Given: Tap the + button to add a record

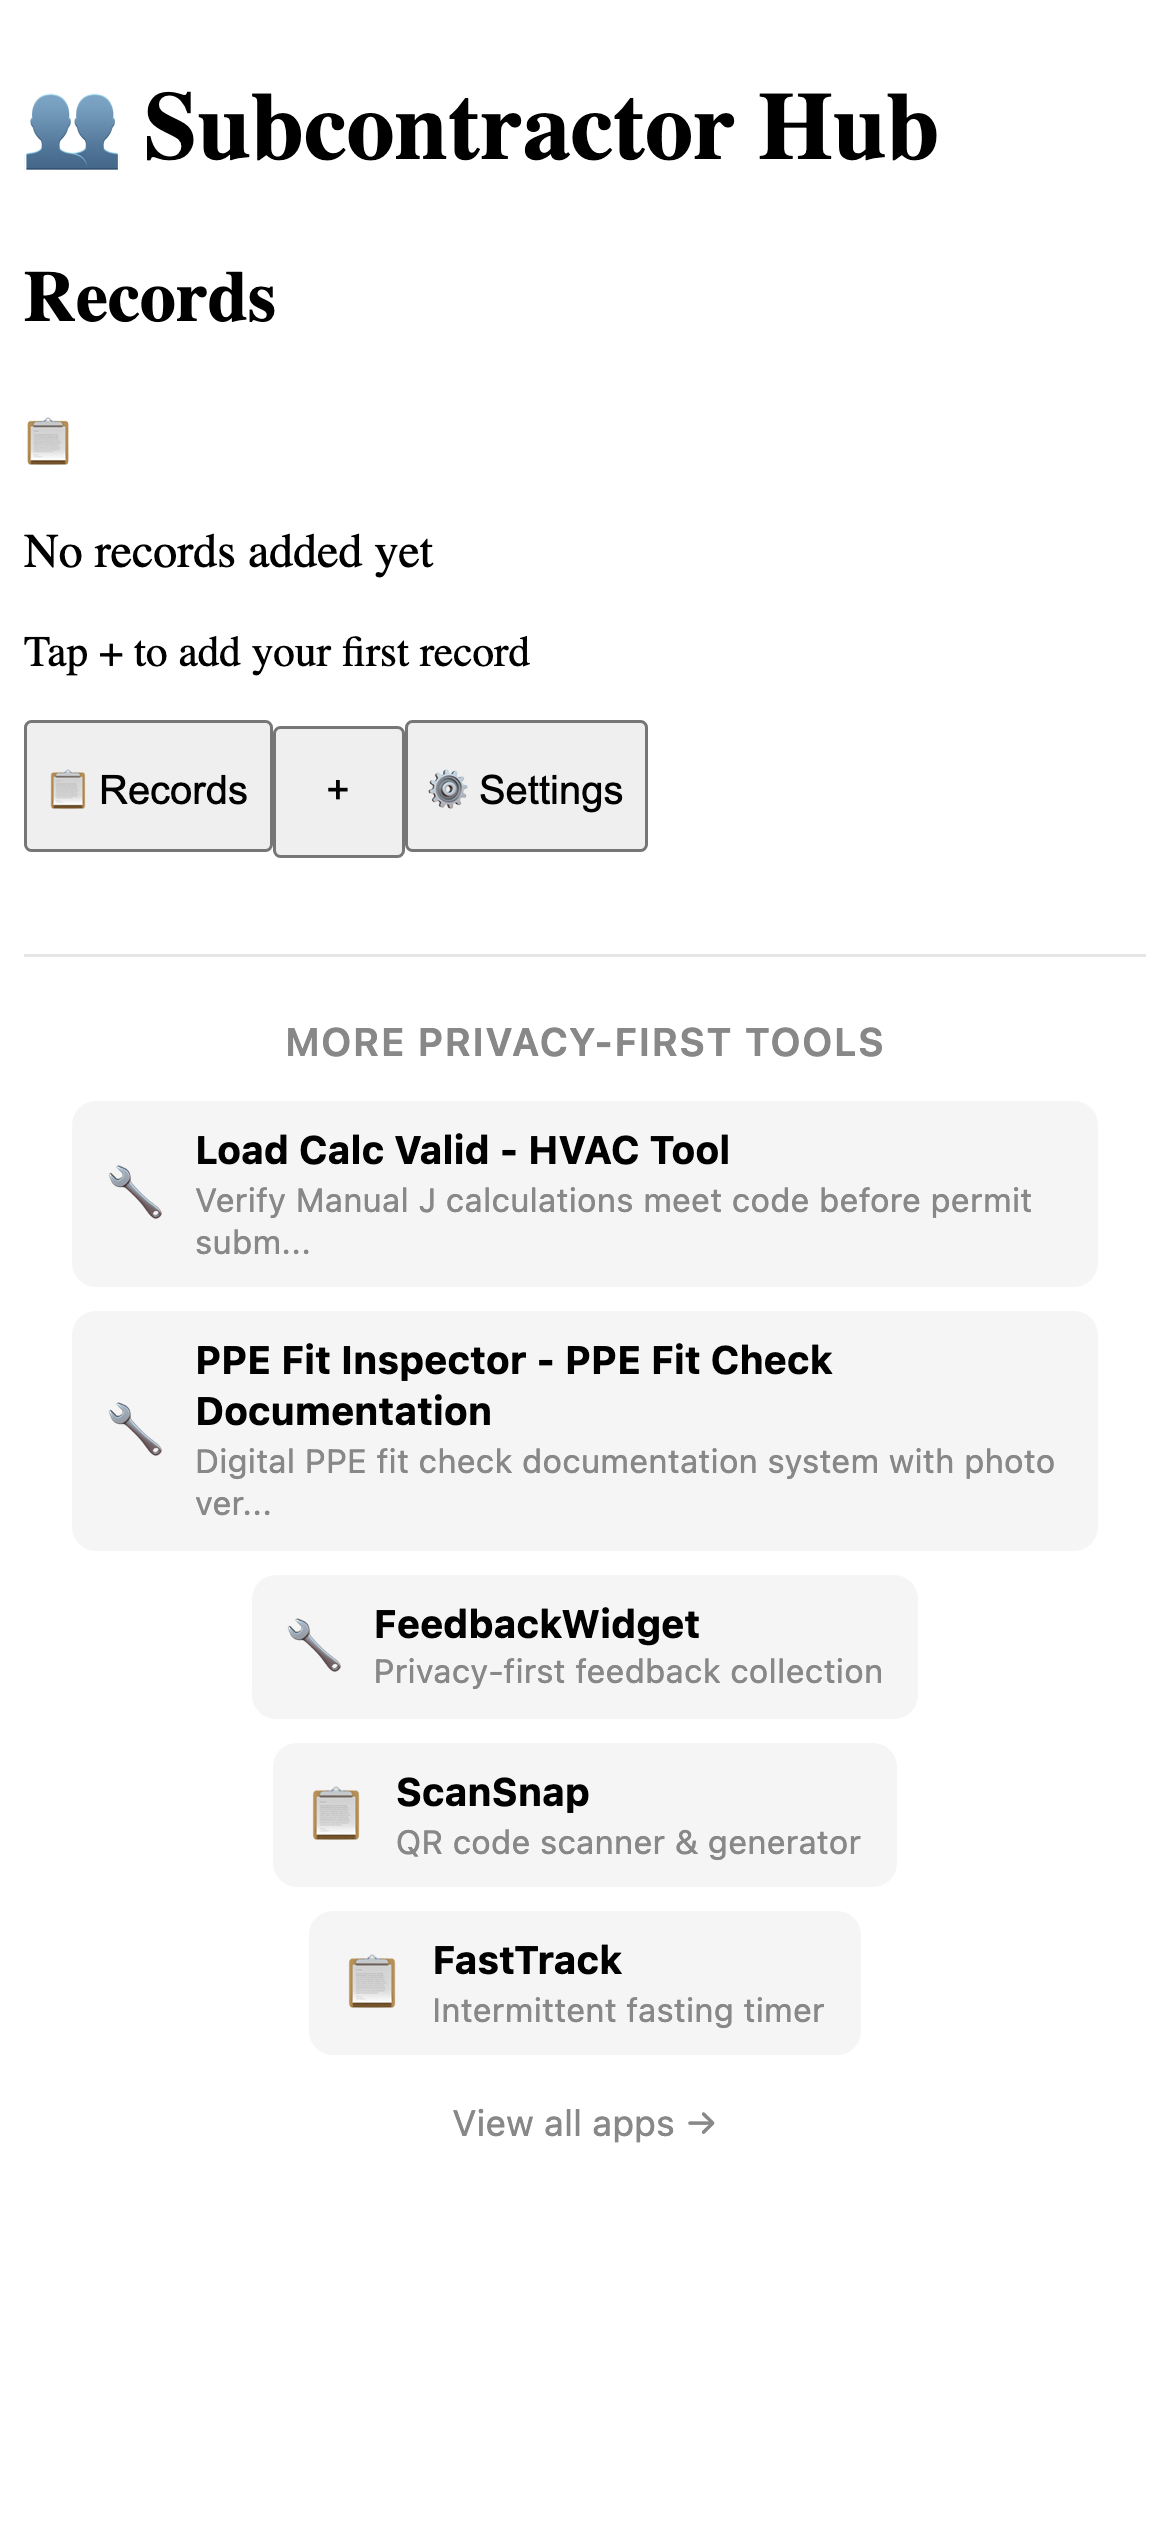Looking at the screenshot, I should [338, 789].
